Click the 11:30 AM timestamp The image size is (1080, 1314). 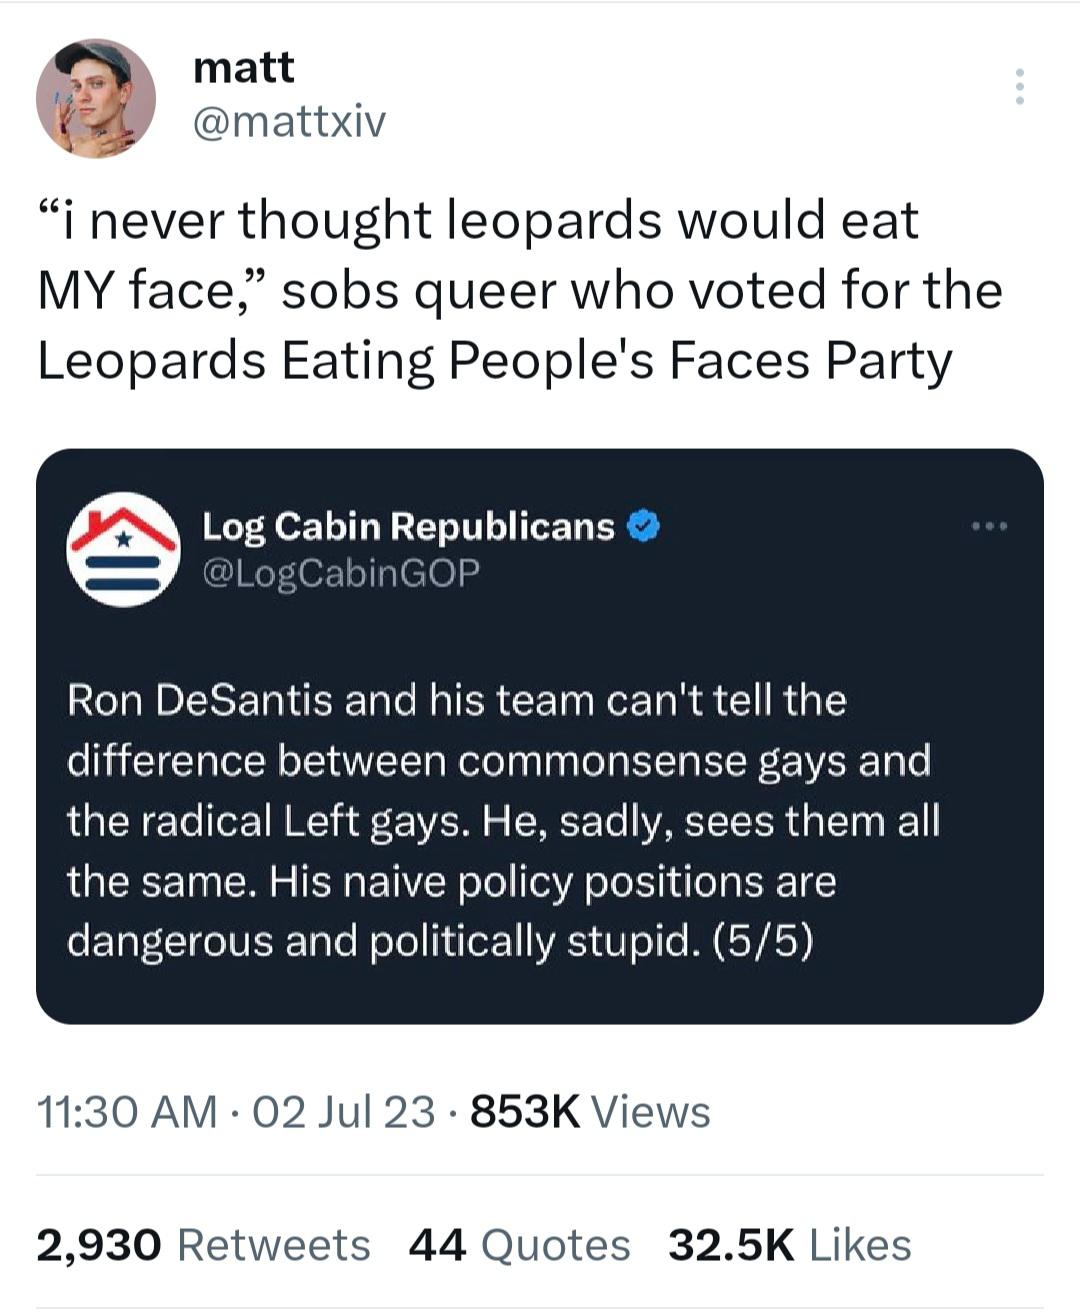pyautogui.click(x=126, y=1111)
